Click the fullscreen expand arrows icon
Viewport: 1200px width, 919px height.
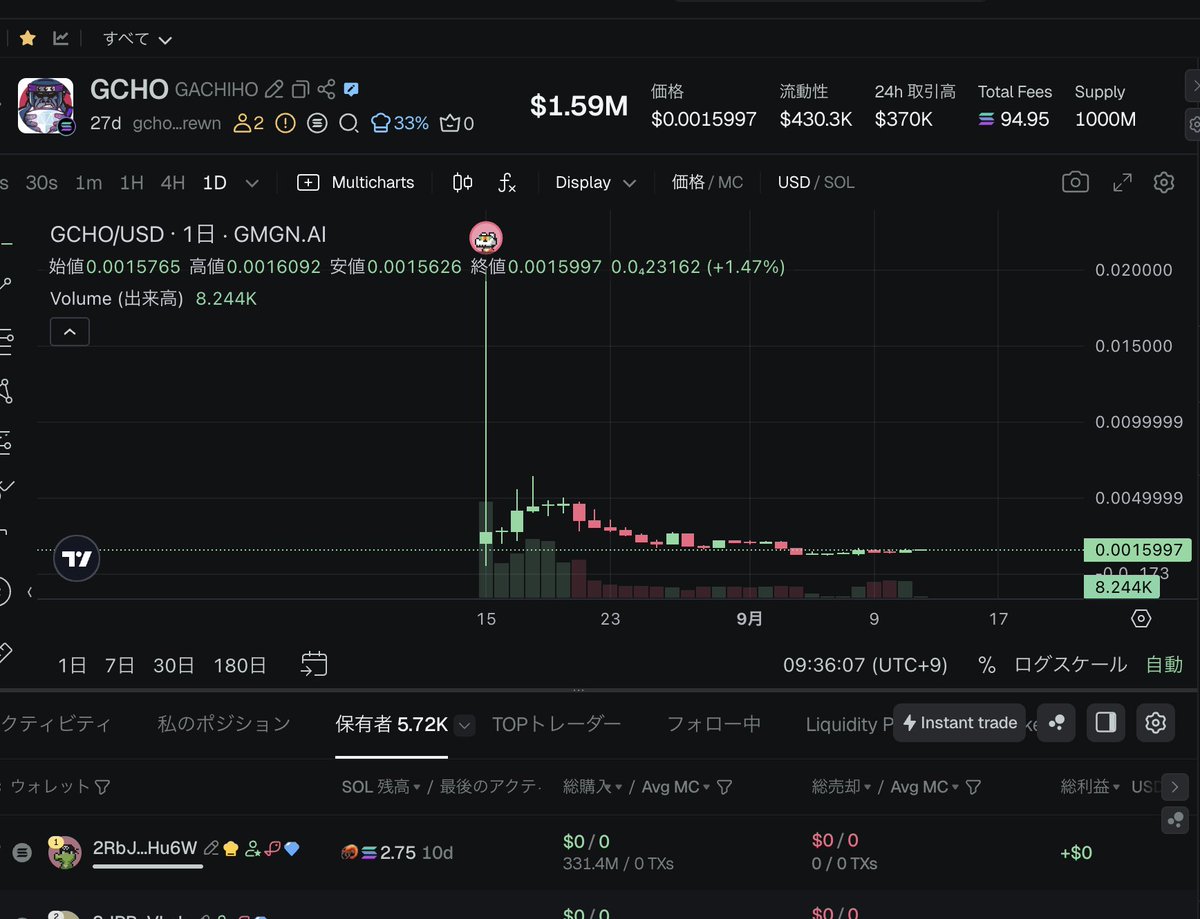1122,182
